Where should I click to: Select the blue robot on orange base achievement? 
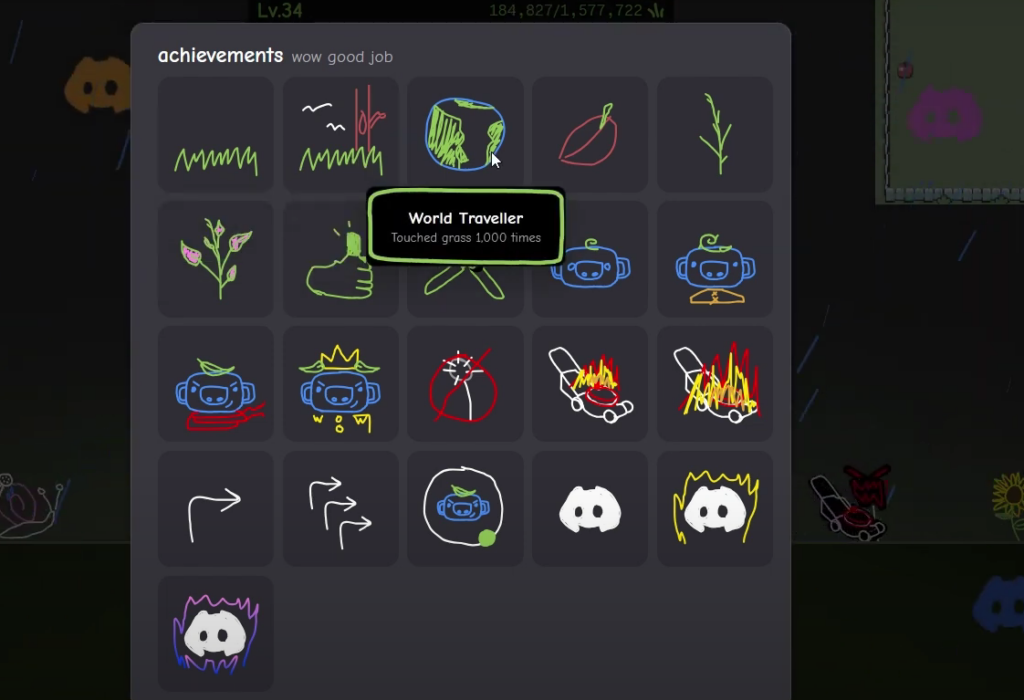click(x=714, y=259)
